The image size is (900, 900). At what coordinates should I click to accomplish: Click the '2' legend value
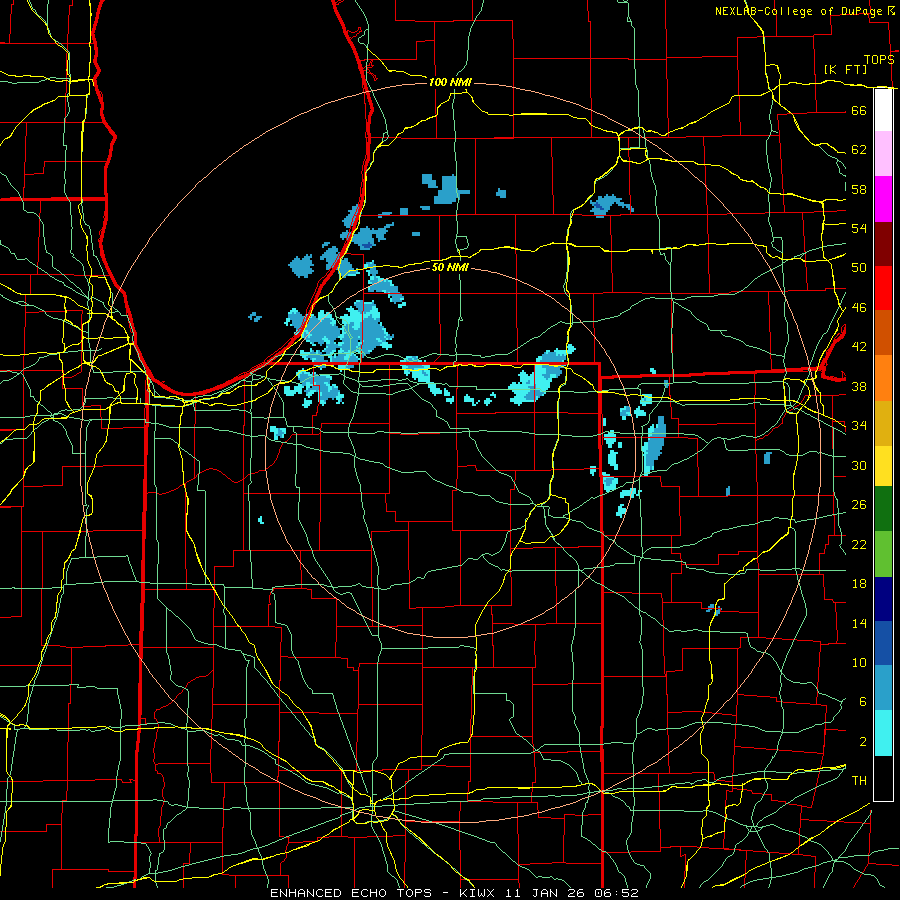[862, 742]
